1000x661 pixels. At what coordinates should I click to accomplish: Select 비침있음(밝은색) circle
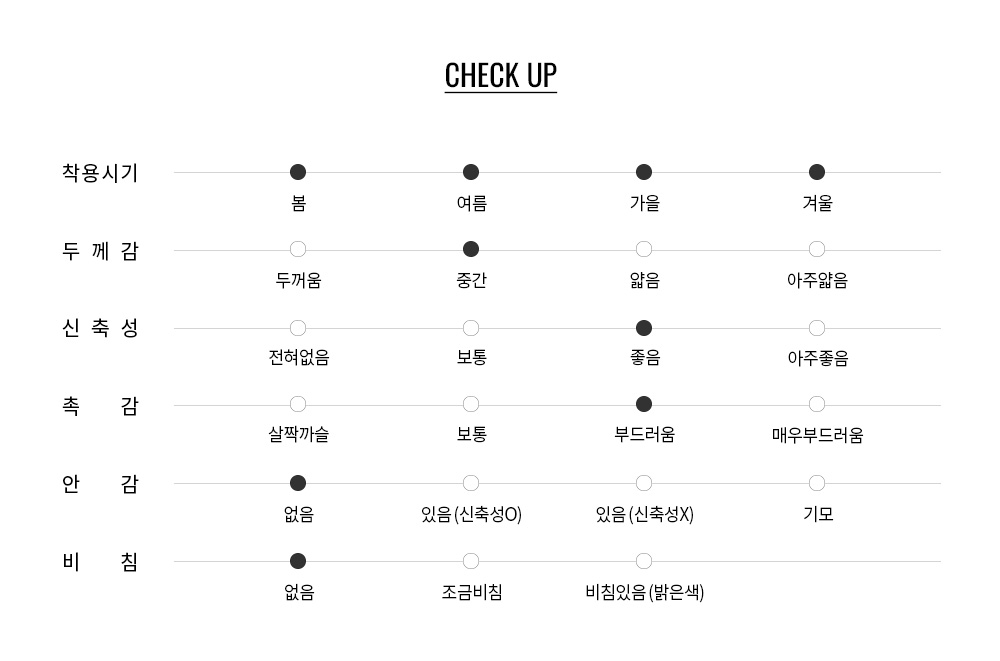tap(644, 561)
